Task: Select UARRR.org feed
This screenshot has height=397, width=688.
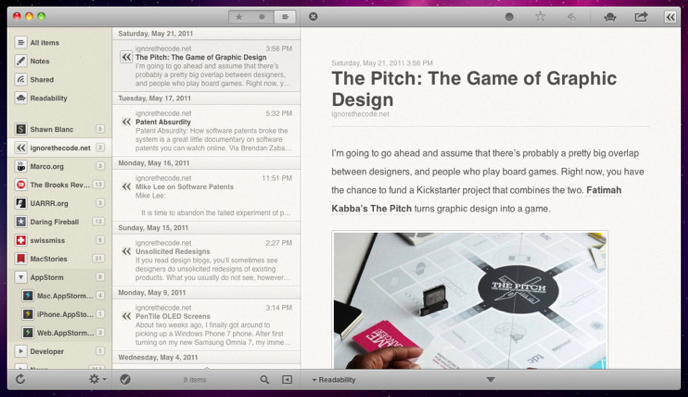Action: click(x=59, y=203)
